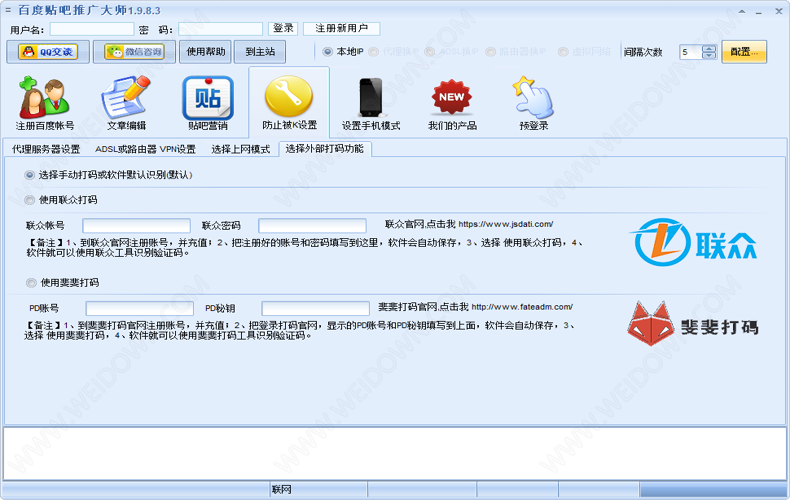Select the 路由器换IP radio button

(x=491, y=51)
